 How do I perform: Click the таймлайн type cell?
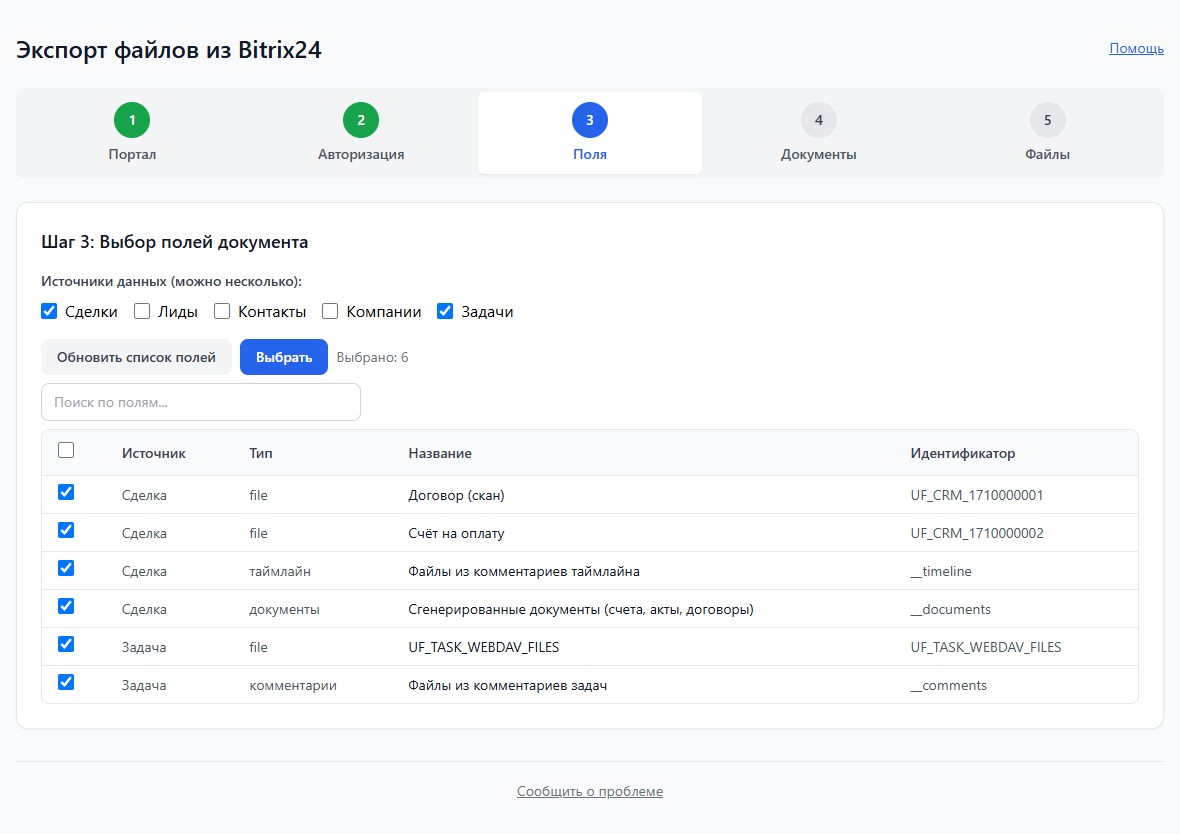pyautogui.click(x=280, y=571)
